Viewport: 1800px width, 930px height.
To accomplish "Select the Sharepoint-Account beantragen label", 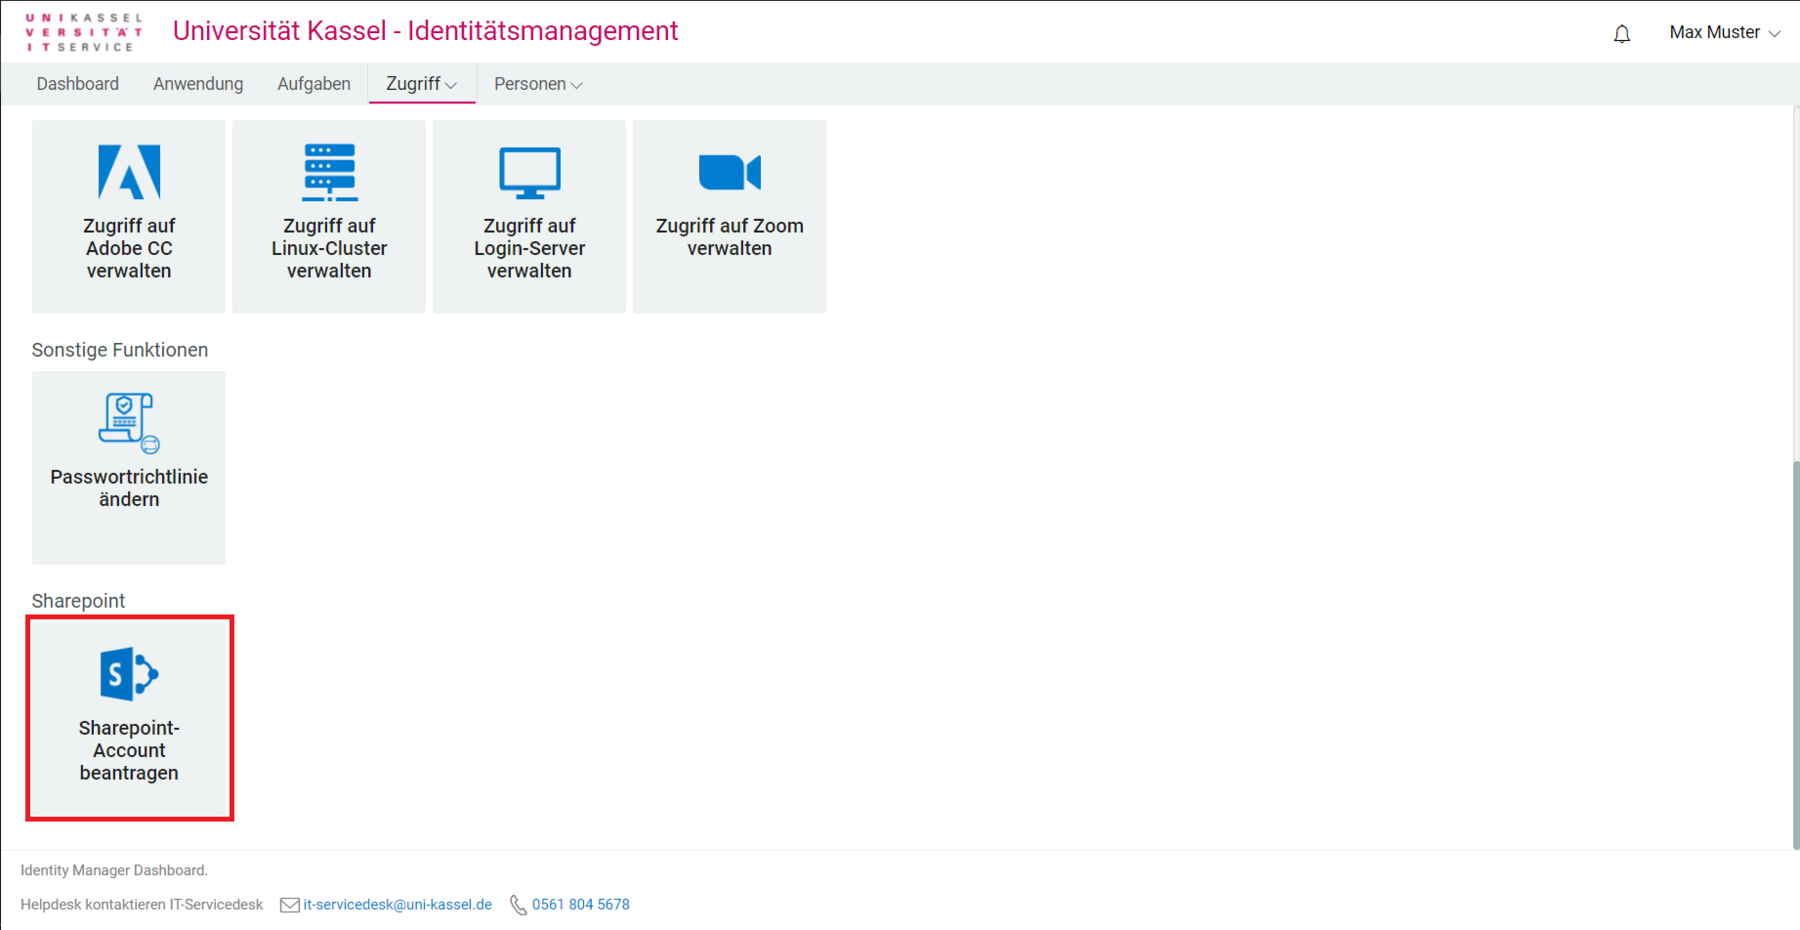I will coord(129,750).
